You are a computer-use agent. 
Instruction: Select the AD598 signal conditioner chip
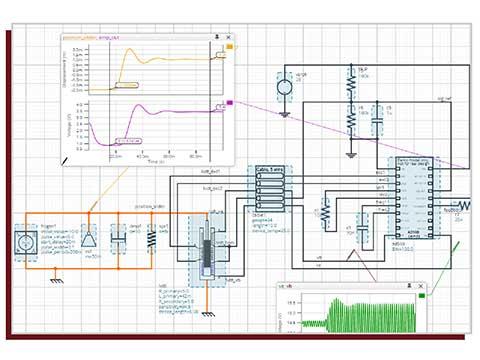pyautogui.click(x=414, y=198)
